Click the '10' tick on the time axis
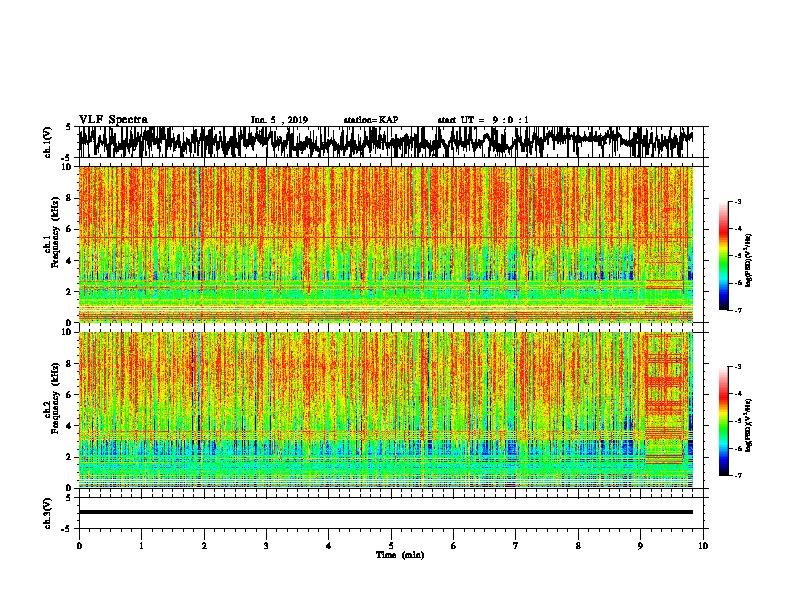Screen dimensions: 792x612 (703, 546)
